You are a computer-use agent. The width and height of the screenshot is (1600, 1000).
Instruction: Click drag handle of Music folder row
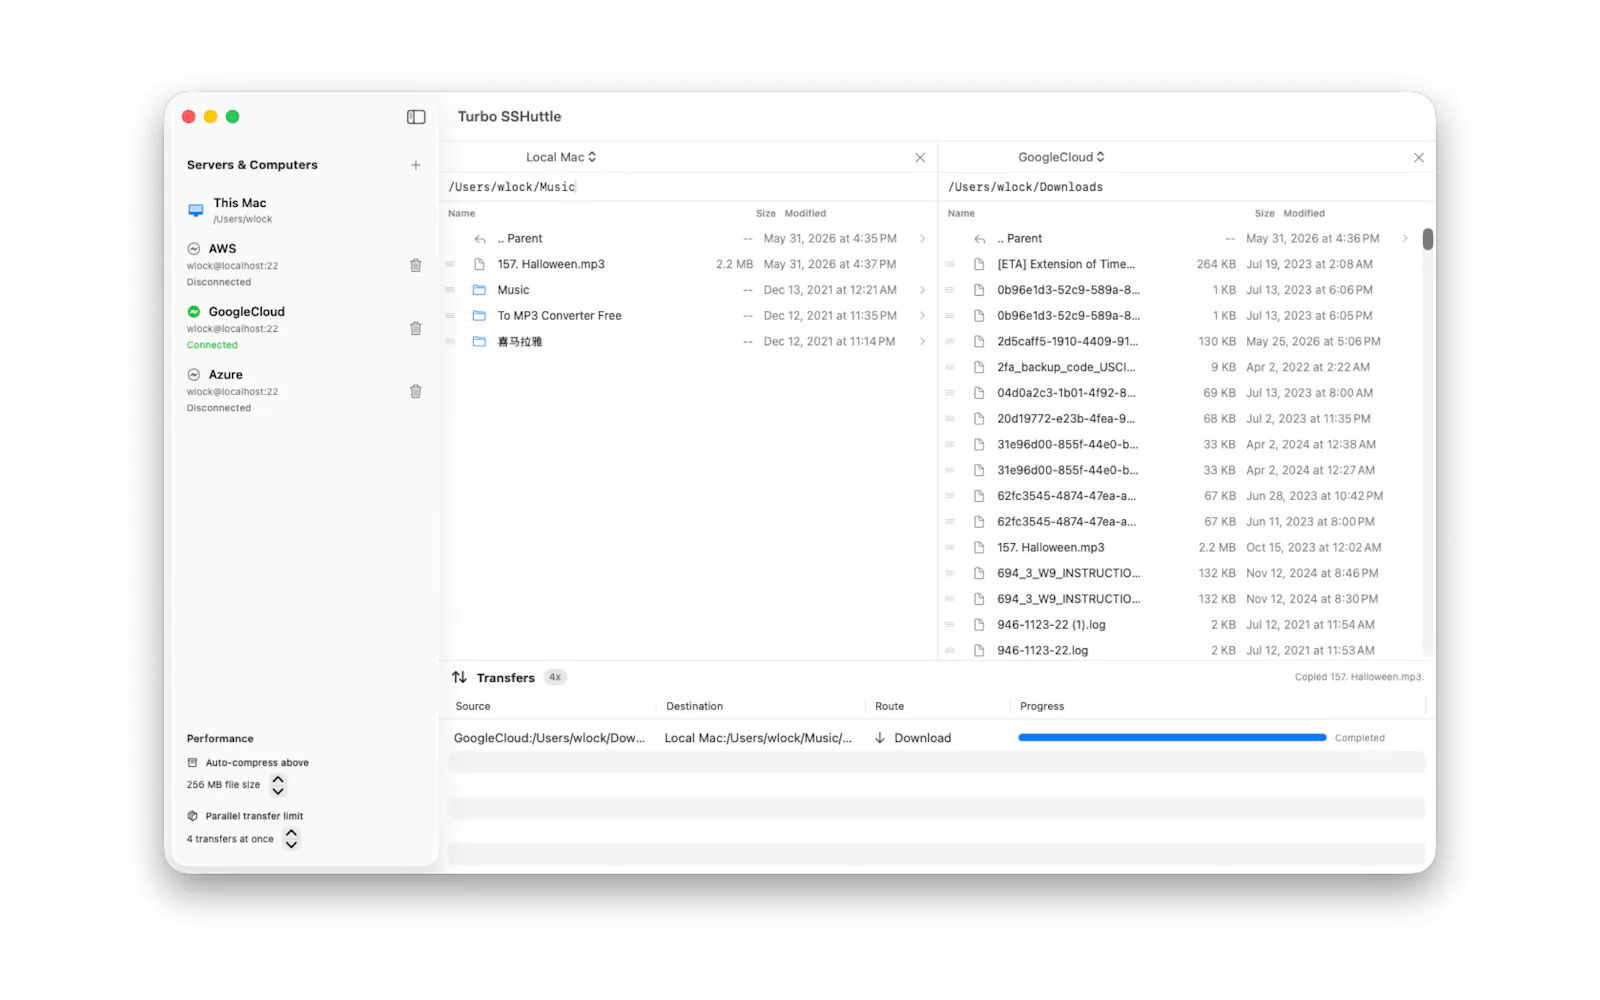tap(450, 290)
